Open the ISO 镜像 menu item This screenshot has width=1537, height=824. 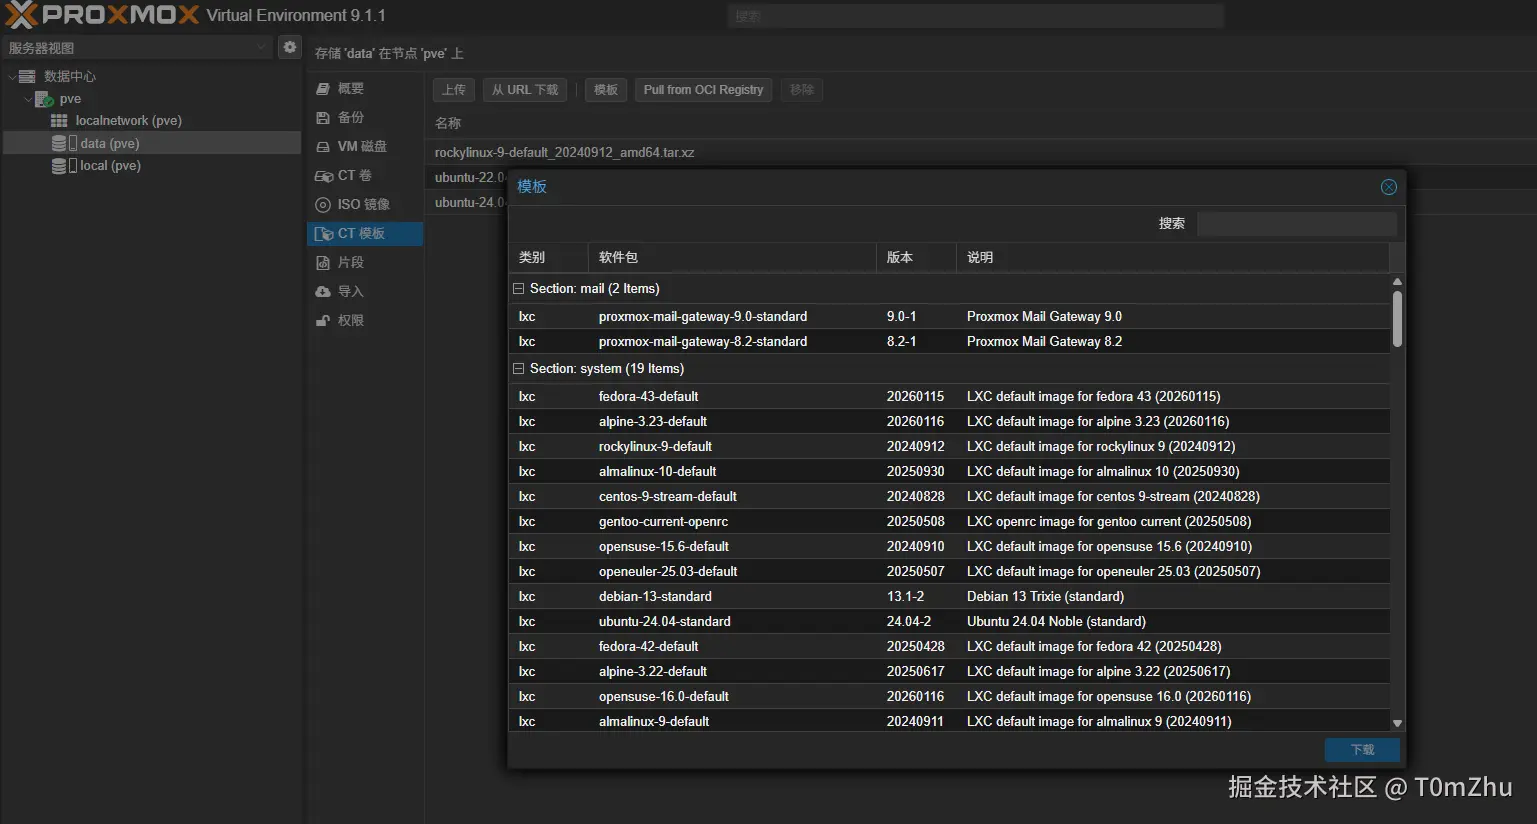365,205
